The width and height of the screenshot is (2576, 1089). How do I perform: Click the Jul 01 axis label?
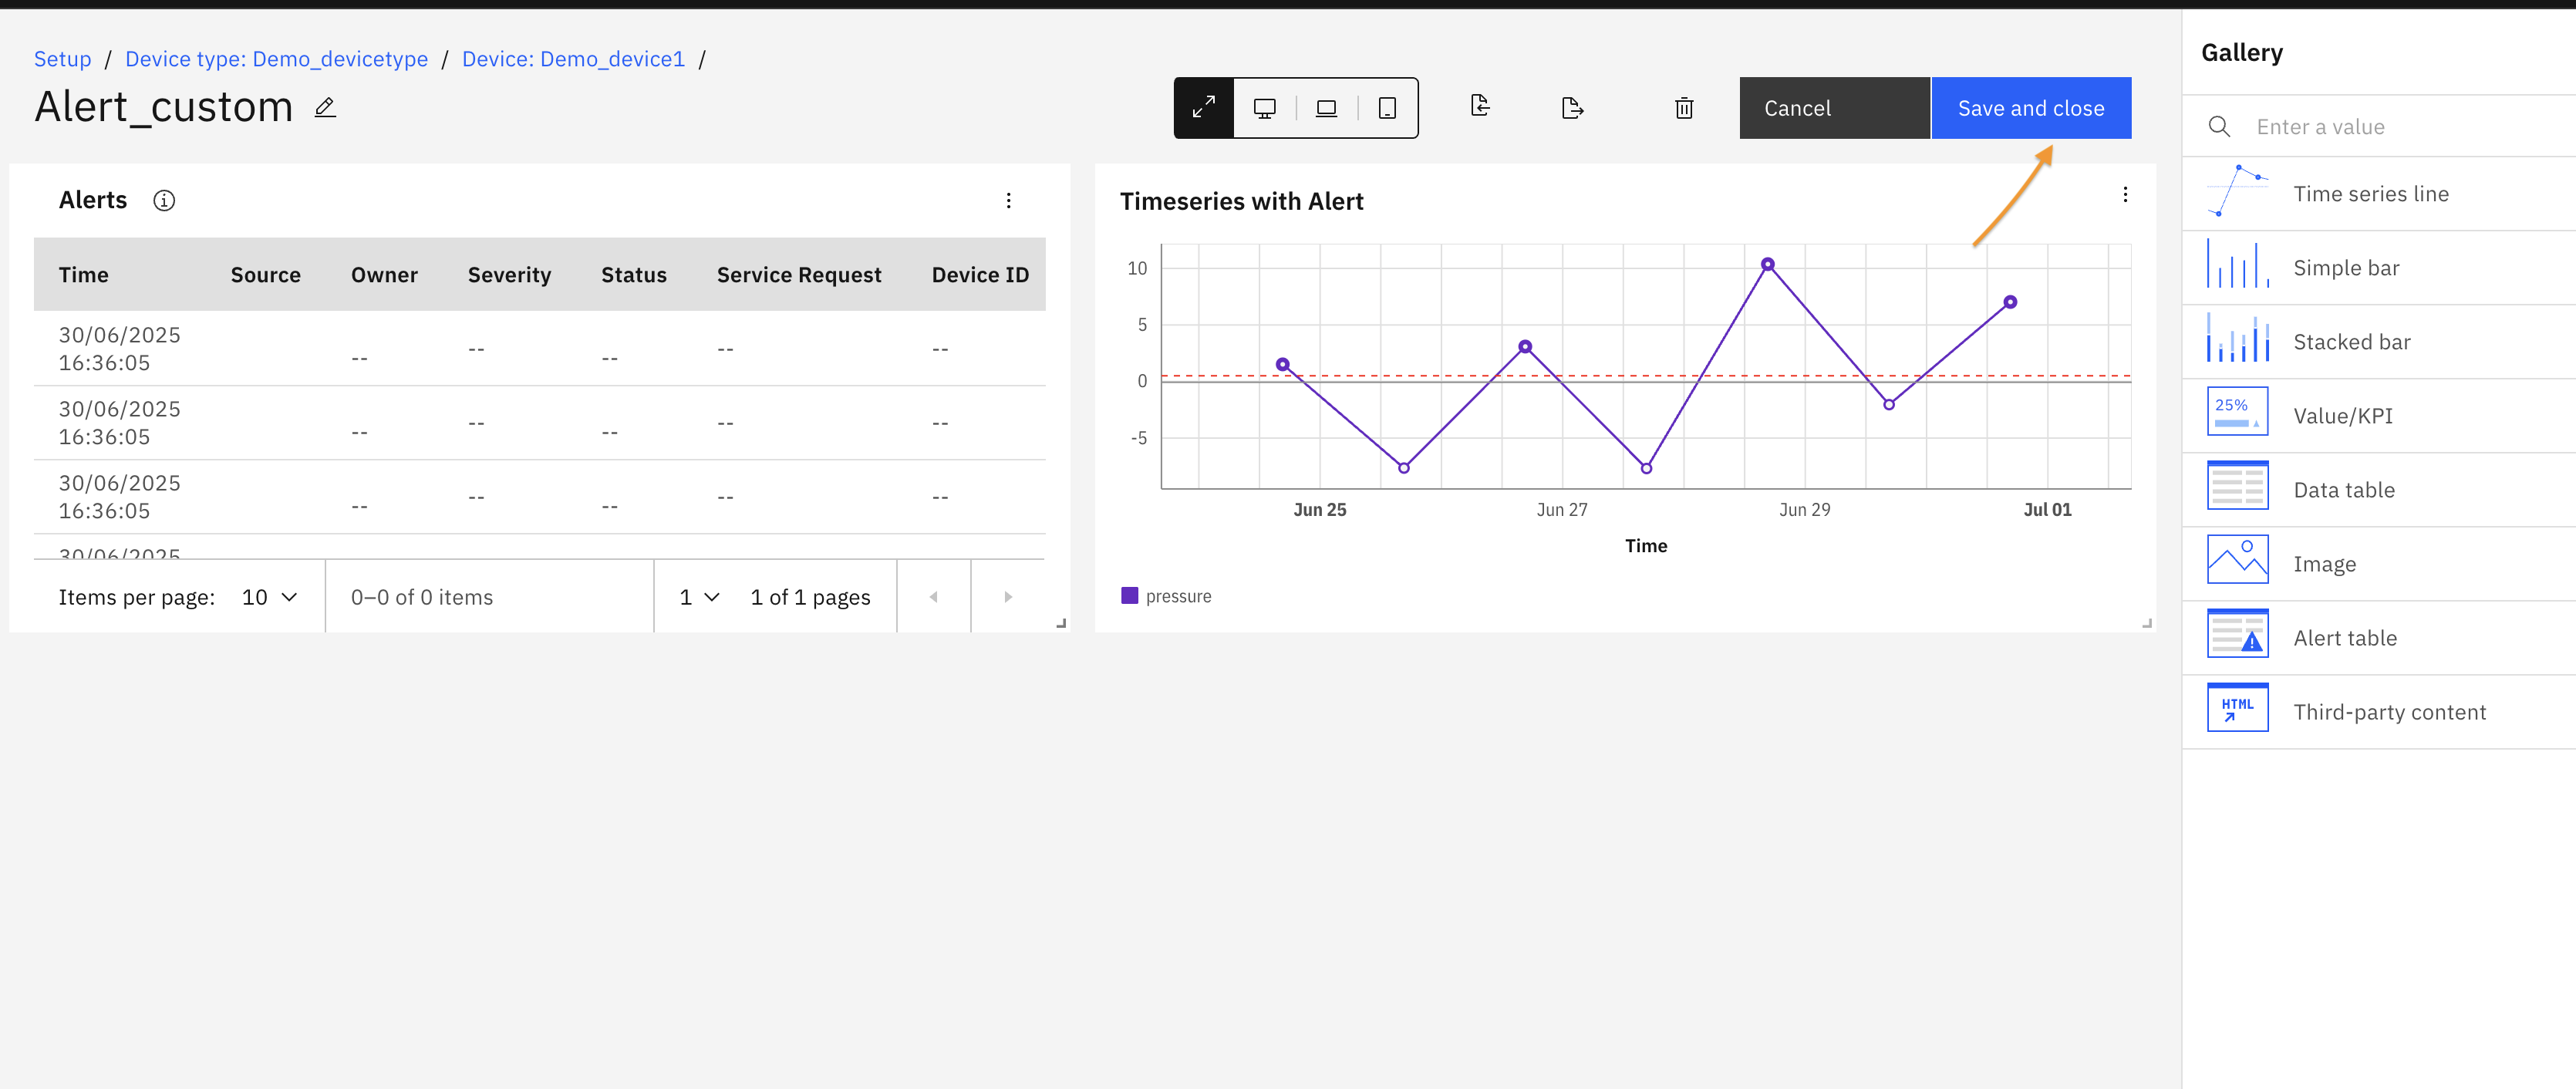coord(2047,510)
